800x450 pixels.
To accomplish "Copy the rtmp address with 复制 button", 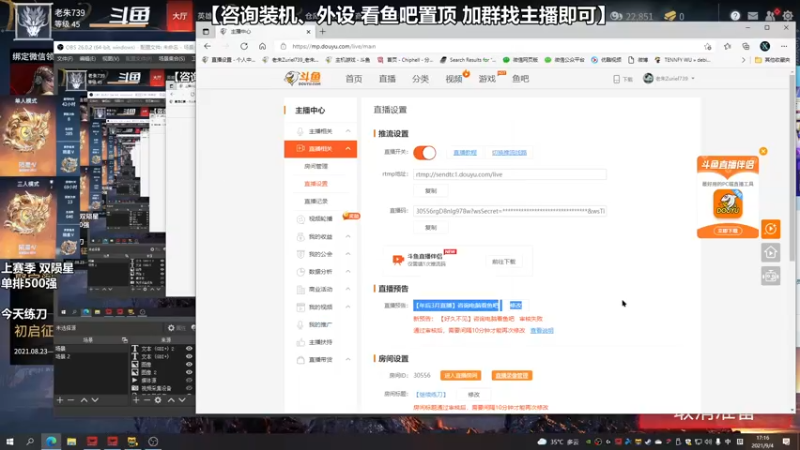I will click(x=431, y=191).
